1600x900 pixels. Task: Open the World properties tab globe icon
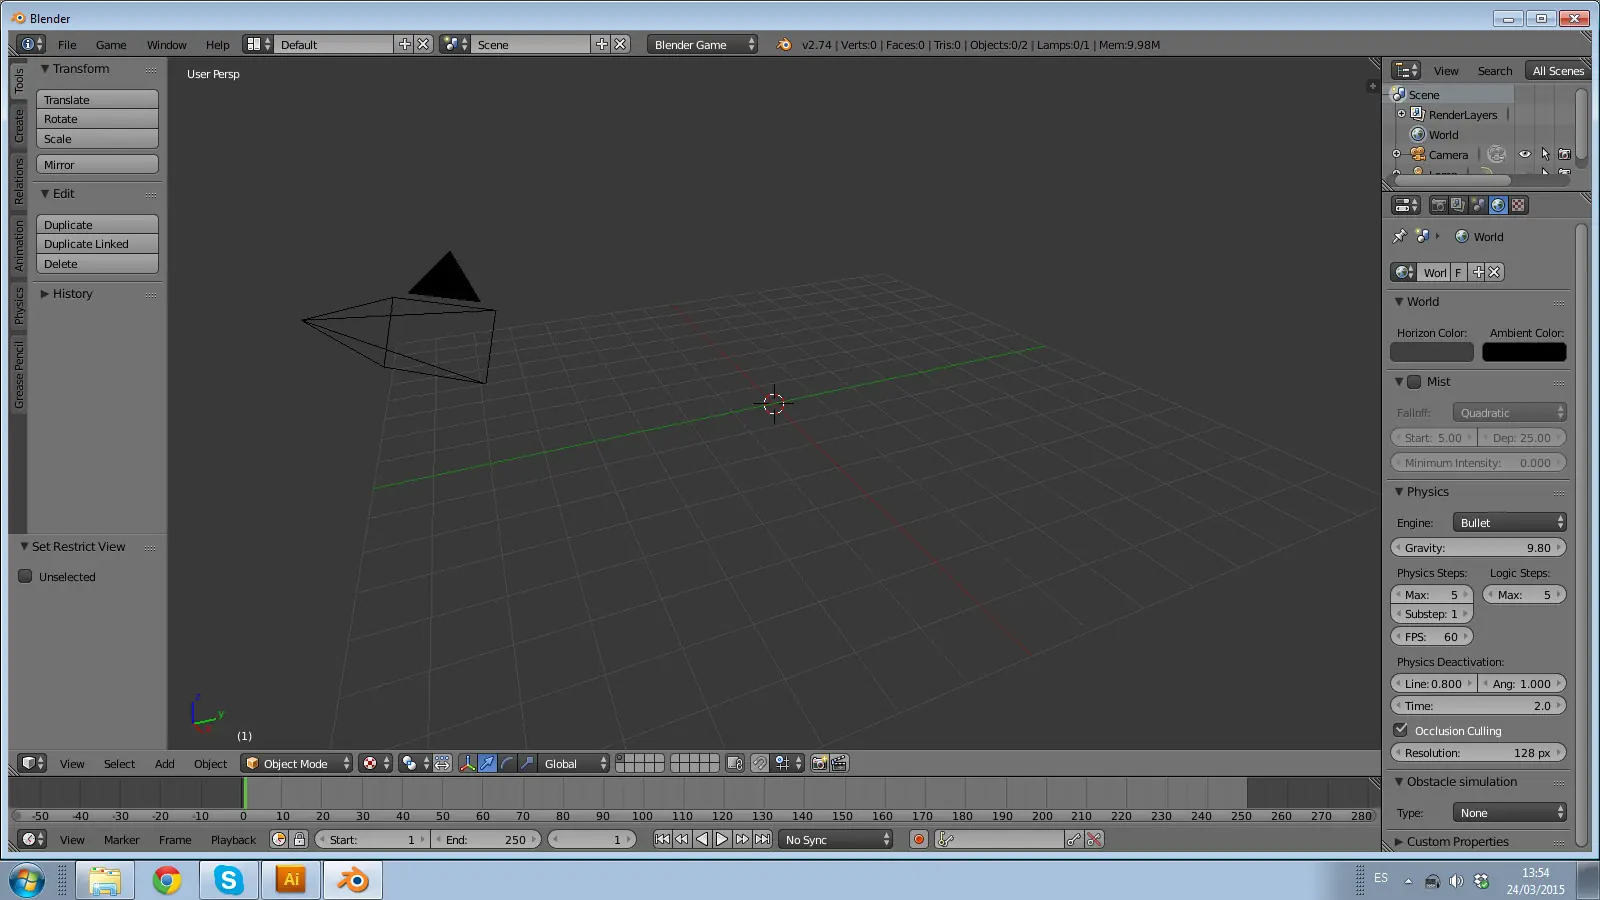click(1498, 205)
